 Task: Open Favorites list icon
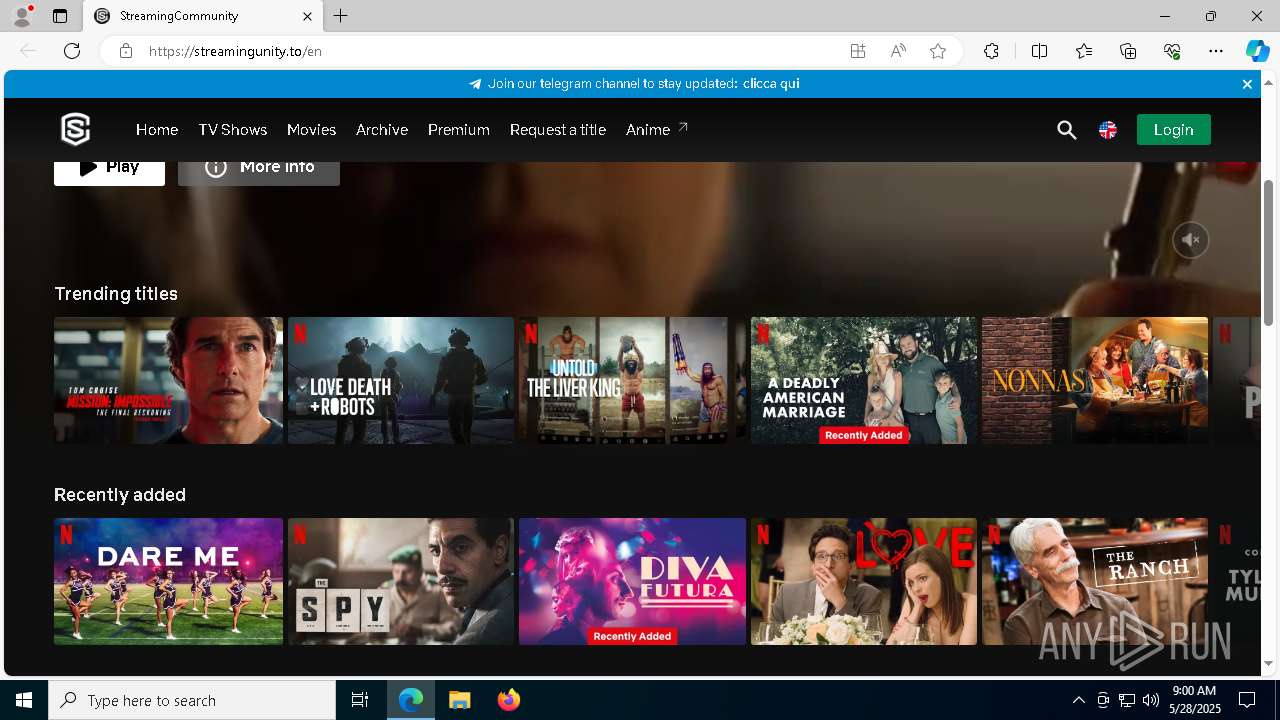pos(1084,51)
